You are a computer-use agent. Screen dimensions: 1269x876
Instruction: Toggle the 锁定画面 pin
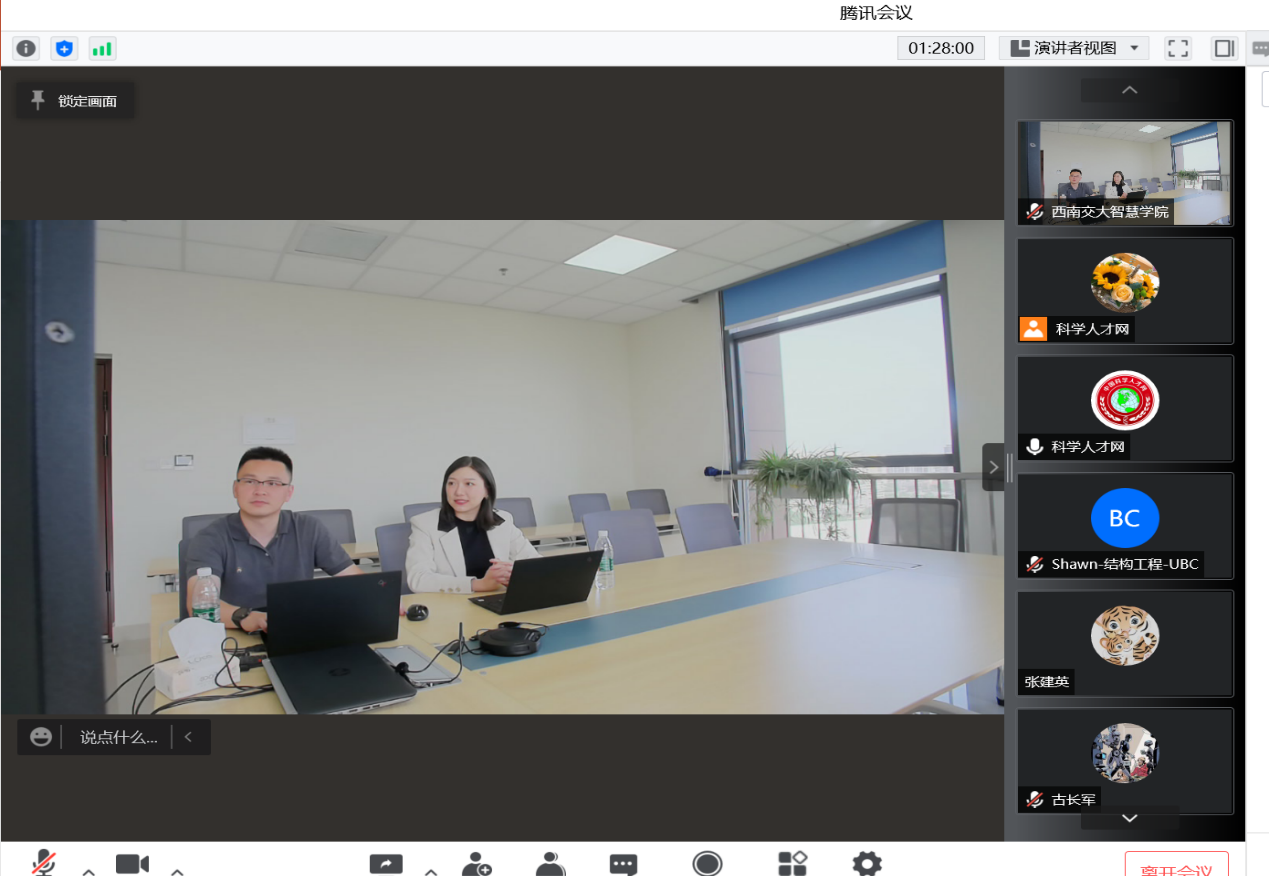tap(75, 101)
